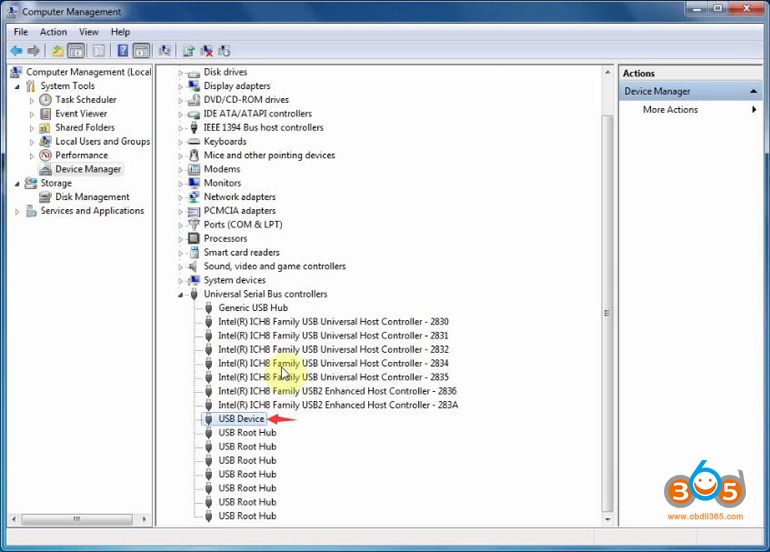The height and width of the screenshot is (552, 770).
Task: Click the device list scroll down arrow
Action: click(608, 519)
